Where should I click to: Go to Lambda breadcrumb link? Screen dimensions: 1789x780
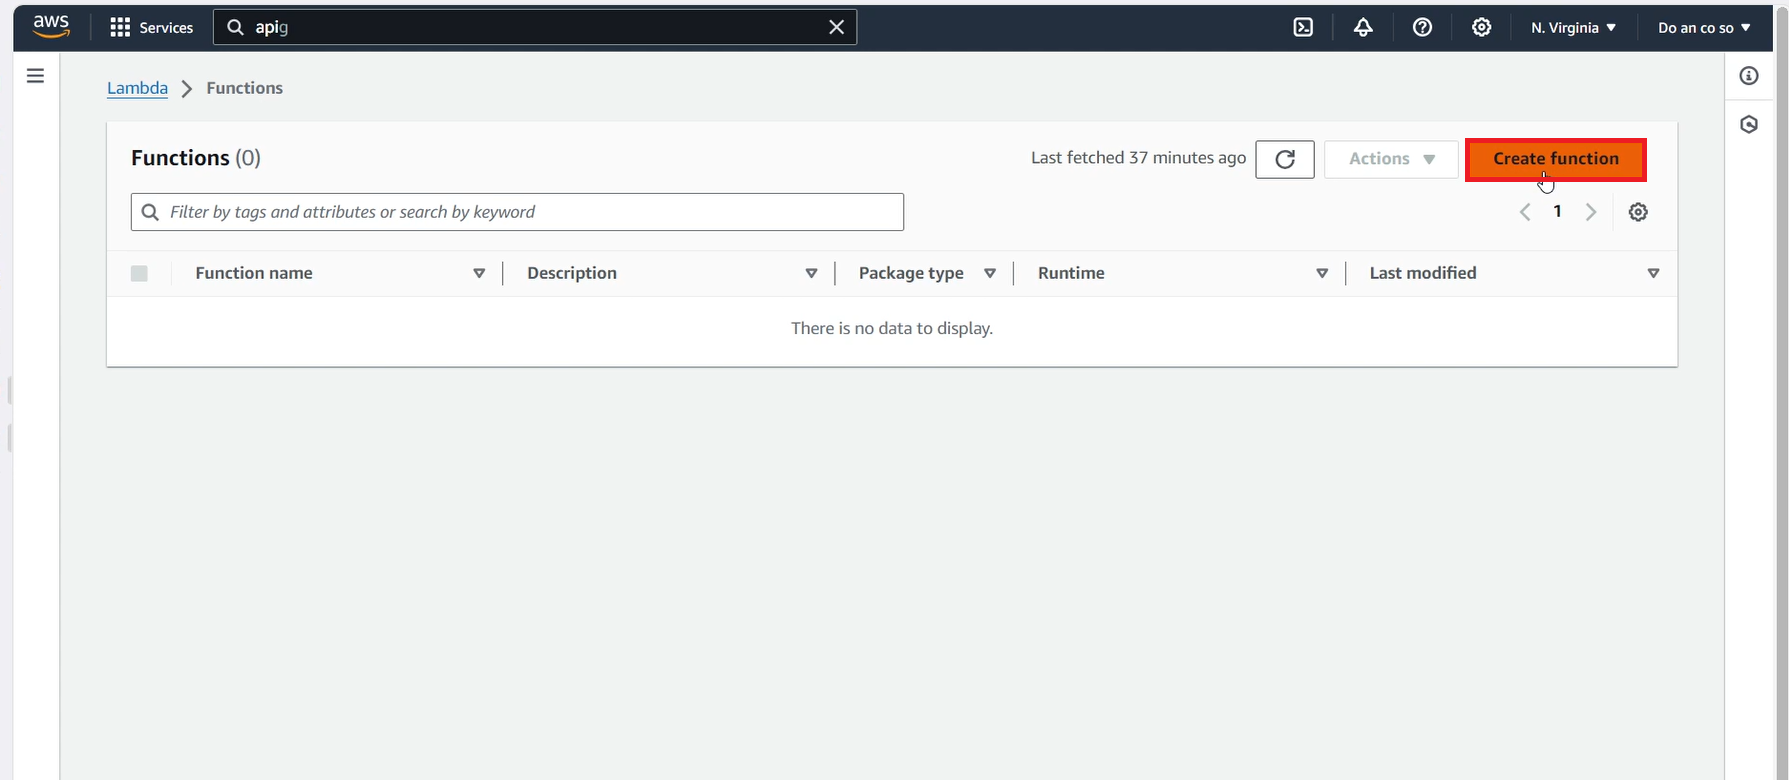[137, 88]
